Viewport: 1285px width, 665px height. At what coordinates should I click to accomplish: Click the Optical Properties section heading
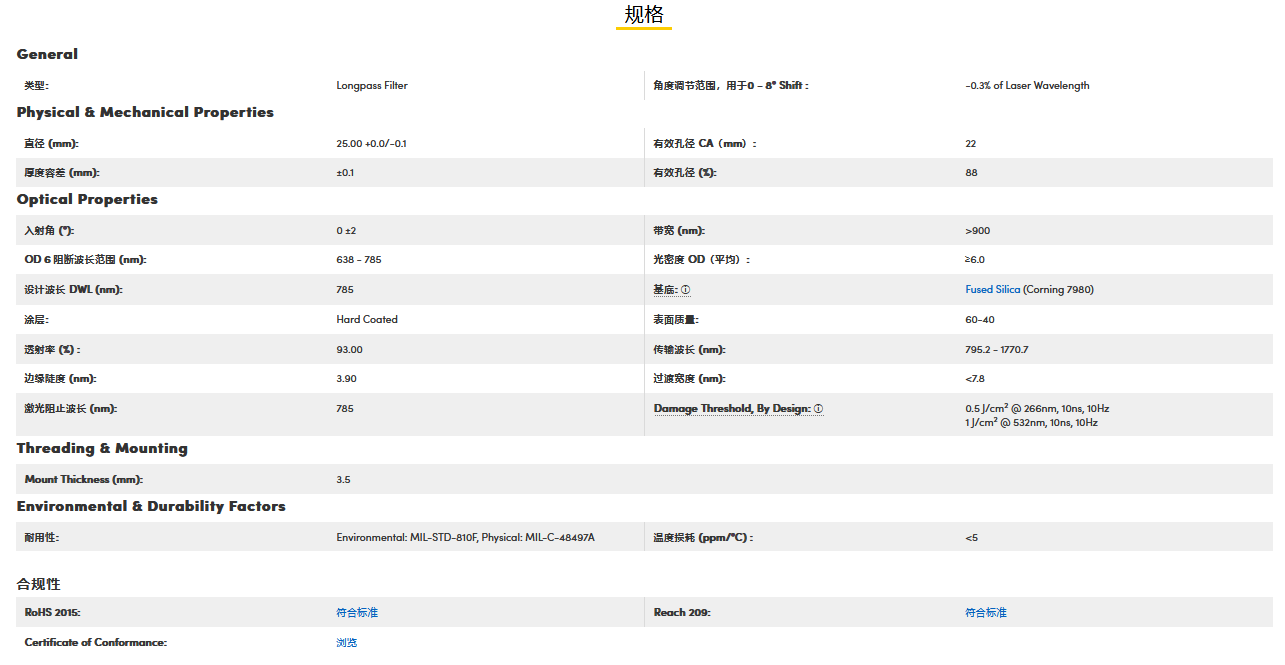click(87, 199)
